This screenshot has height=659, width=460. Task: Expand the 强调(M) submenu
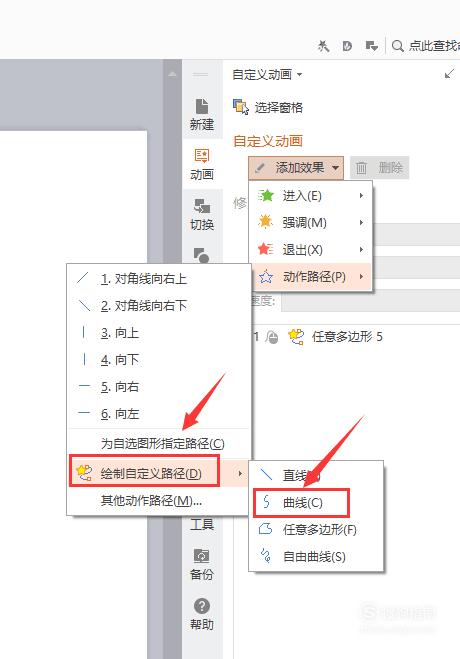click(x=311, y=222)
